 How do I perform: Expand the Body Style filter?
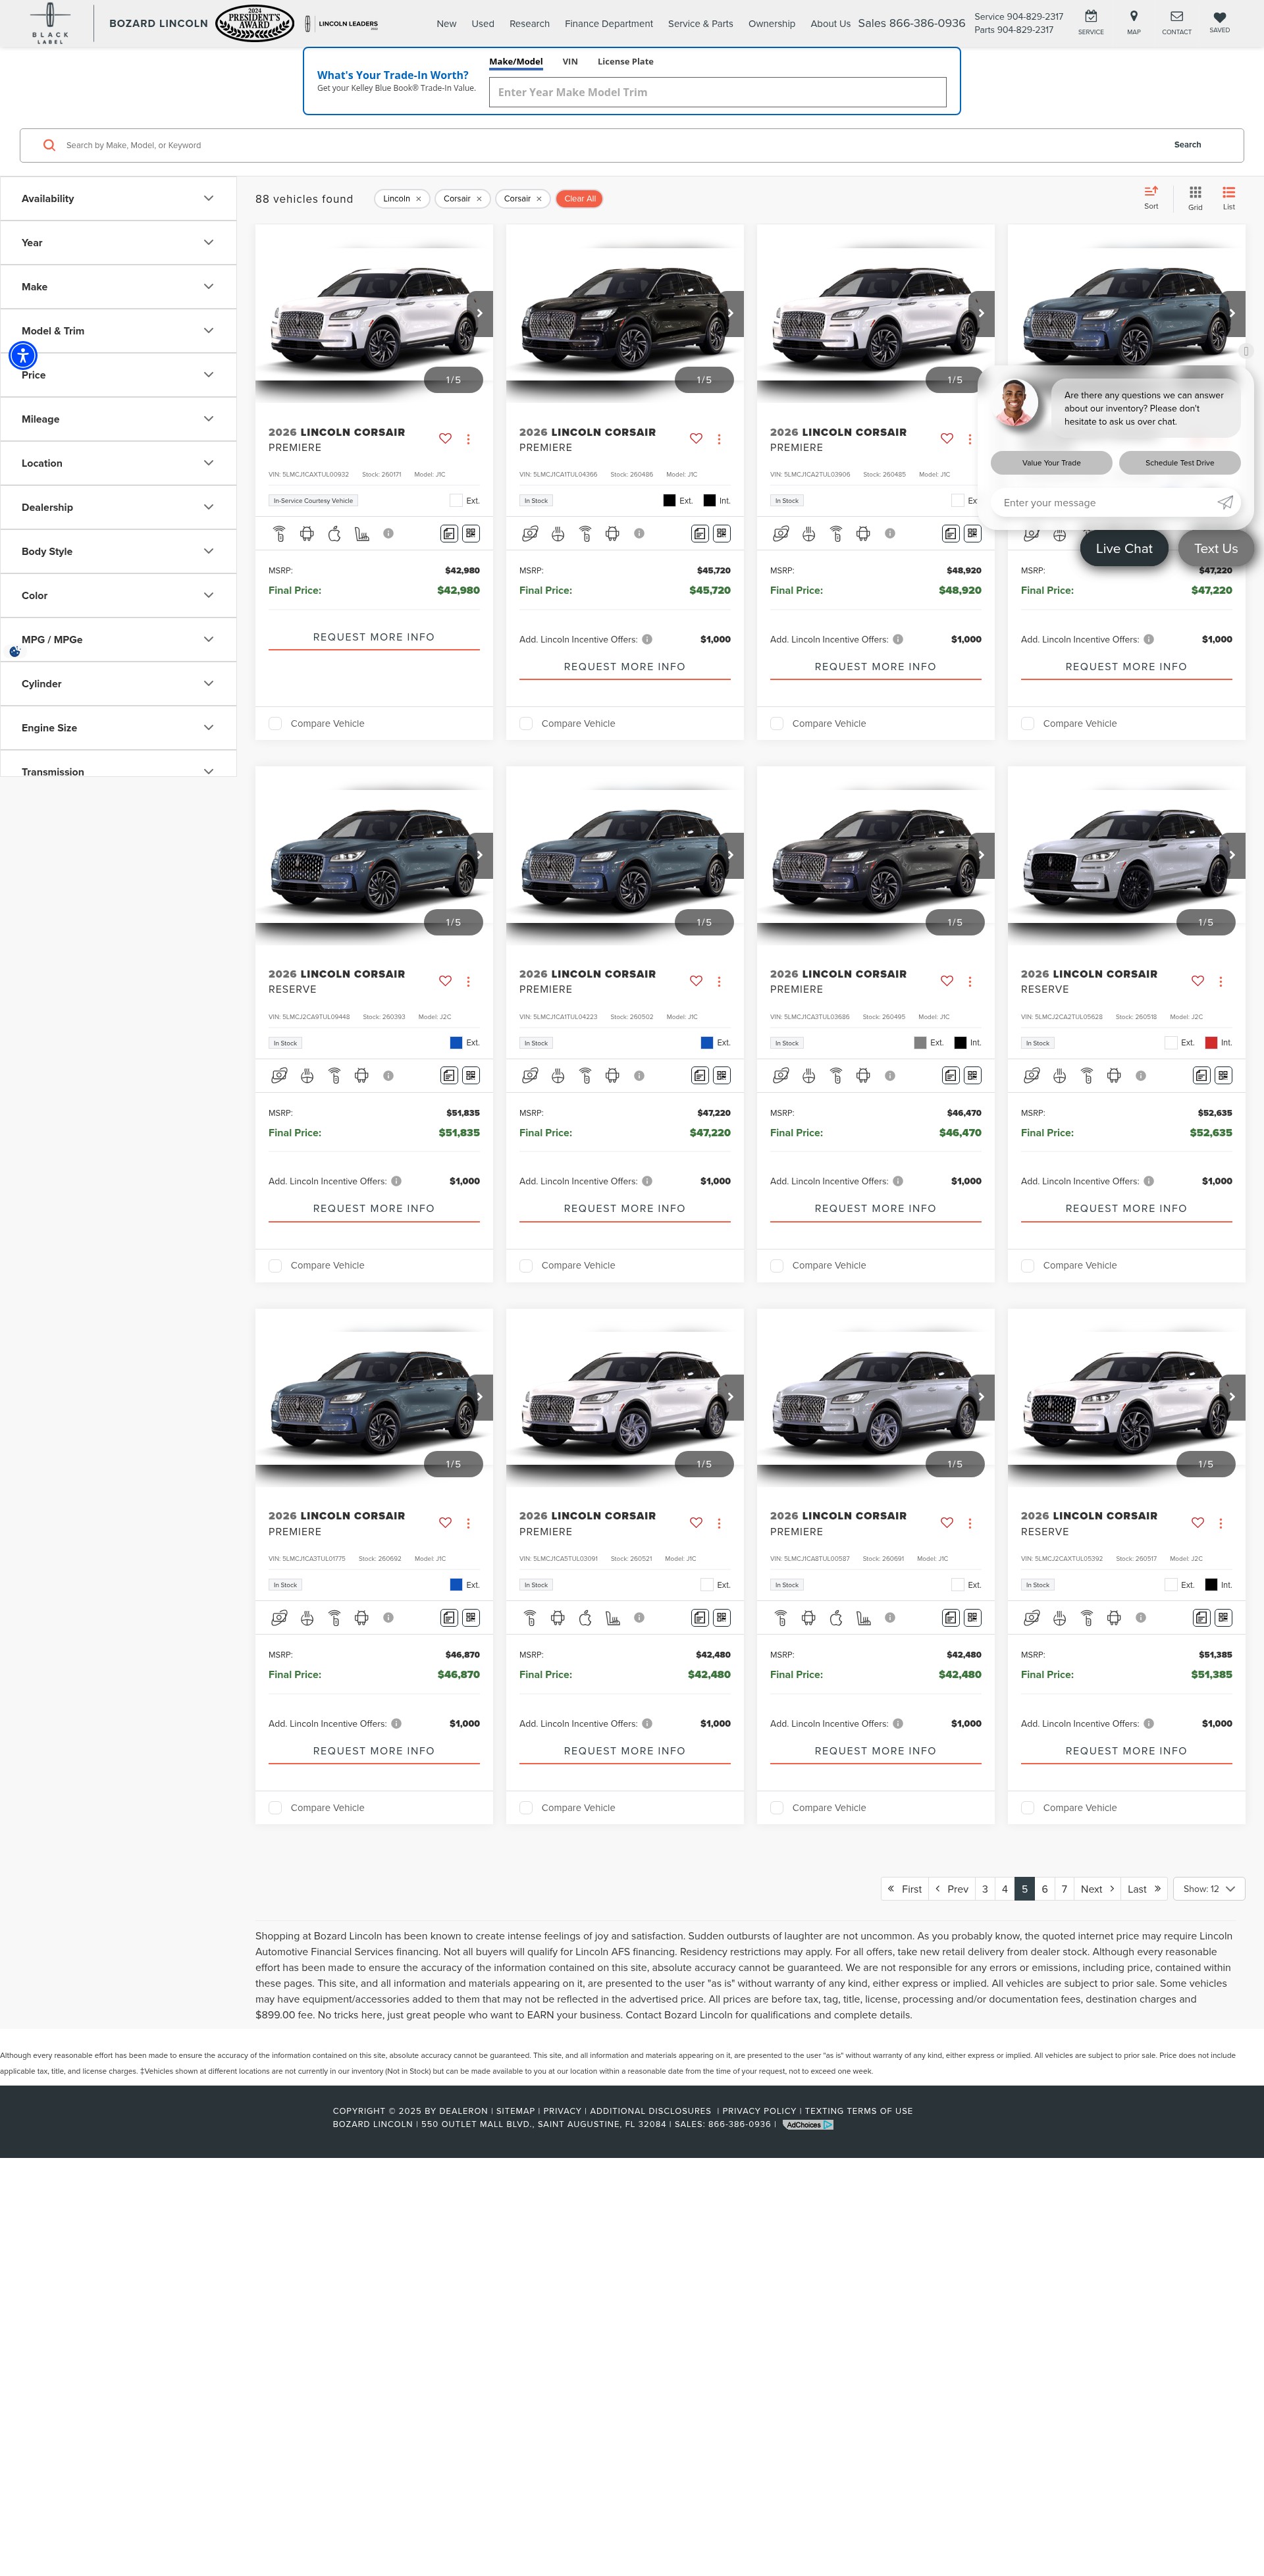pyautogui.click(x=118, y=551)
